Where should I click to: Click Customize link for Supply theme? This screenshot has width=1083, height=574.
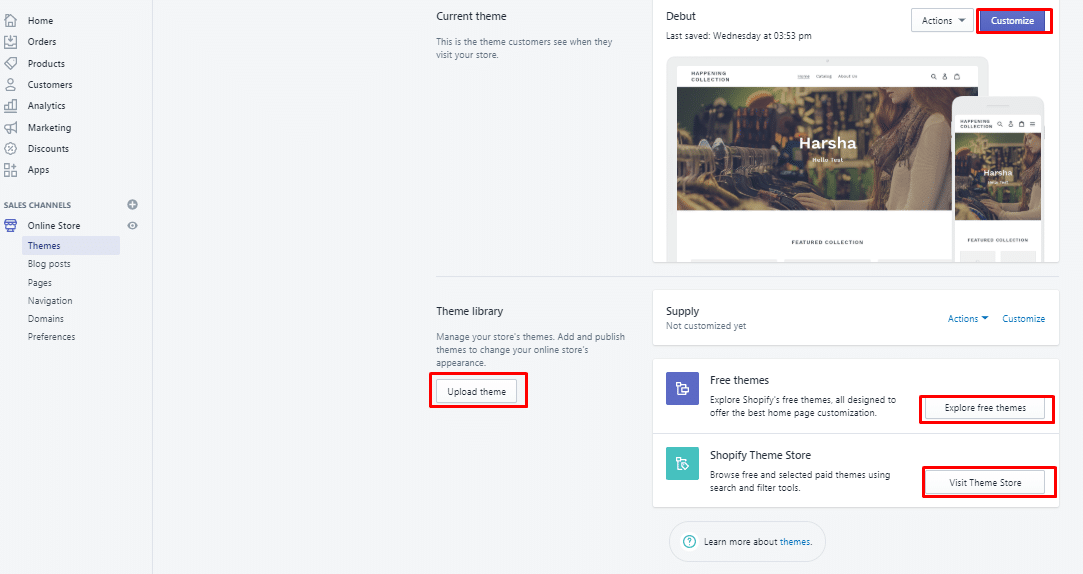1024,318
